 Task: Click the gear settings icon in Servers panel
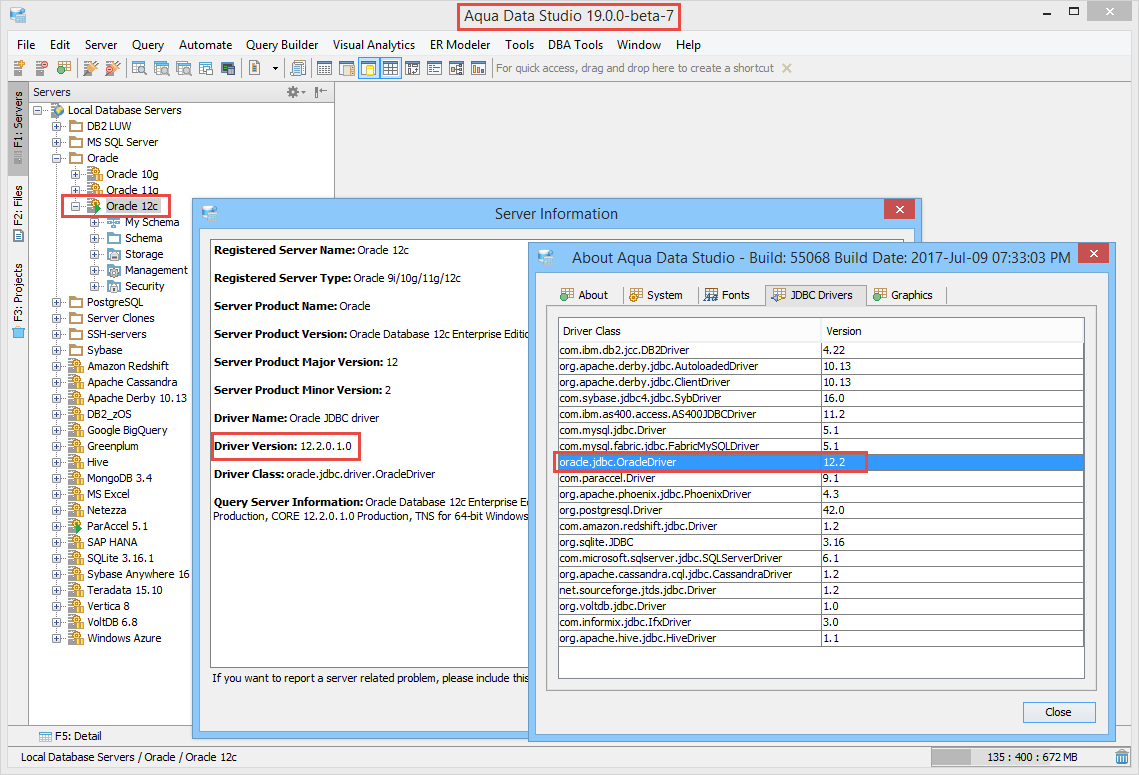pos(293,92)
